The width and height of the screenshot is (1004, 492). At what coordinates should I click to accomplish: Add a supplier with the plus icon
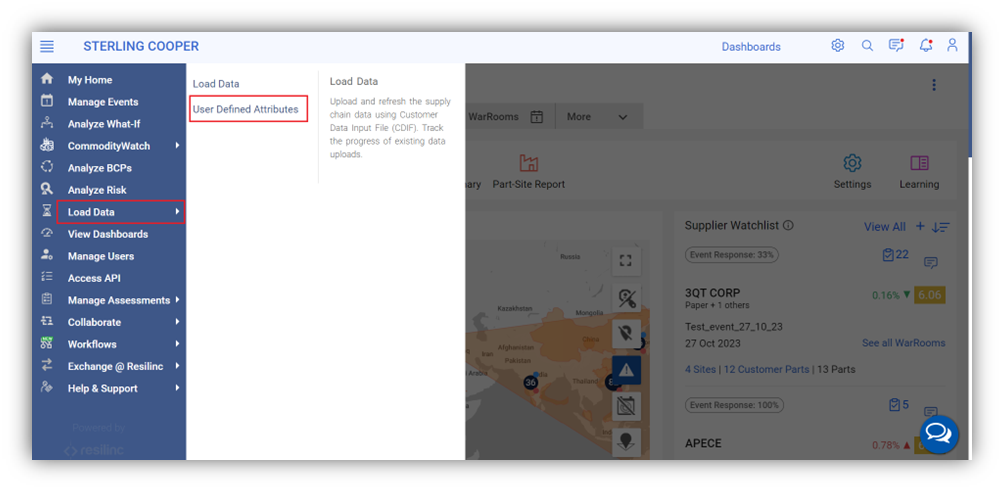[x=920, y=226]
